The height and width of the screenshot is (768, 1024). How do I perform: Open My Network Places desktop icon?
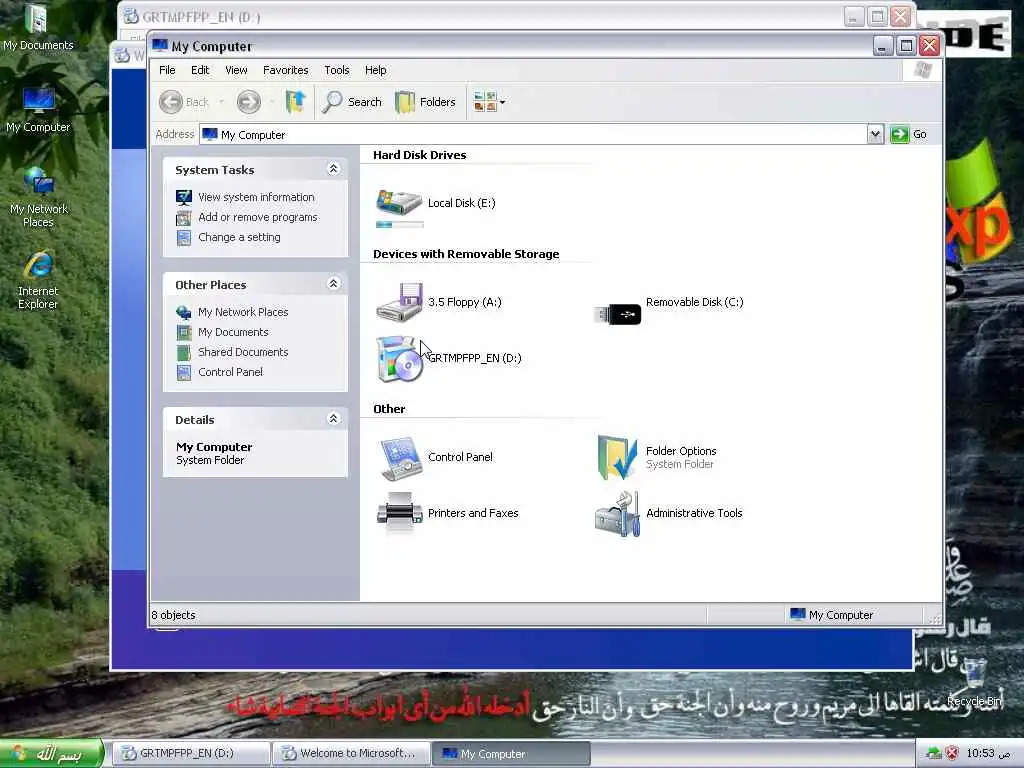coord(39,197)
